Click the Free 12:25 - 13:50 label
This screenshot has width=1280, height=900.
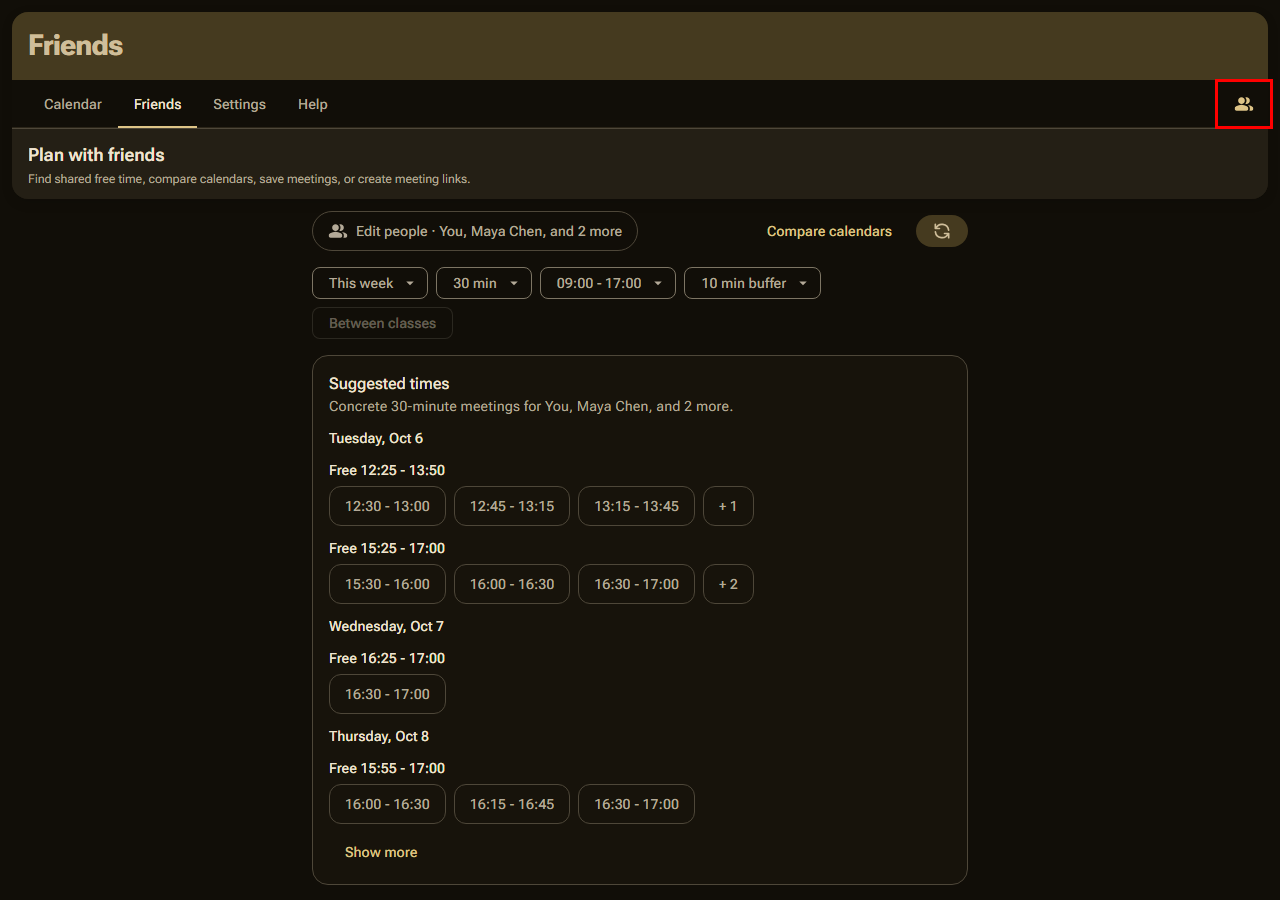coord(387,470)
